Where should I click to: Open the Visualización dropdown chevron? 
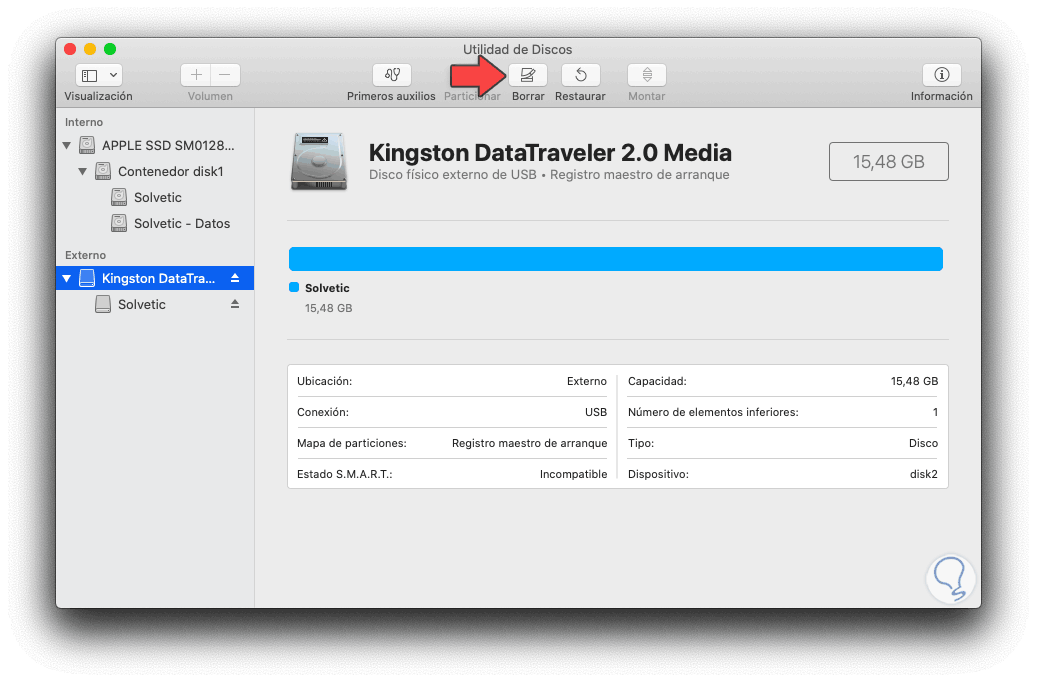(x=114, y=75)
